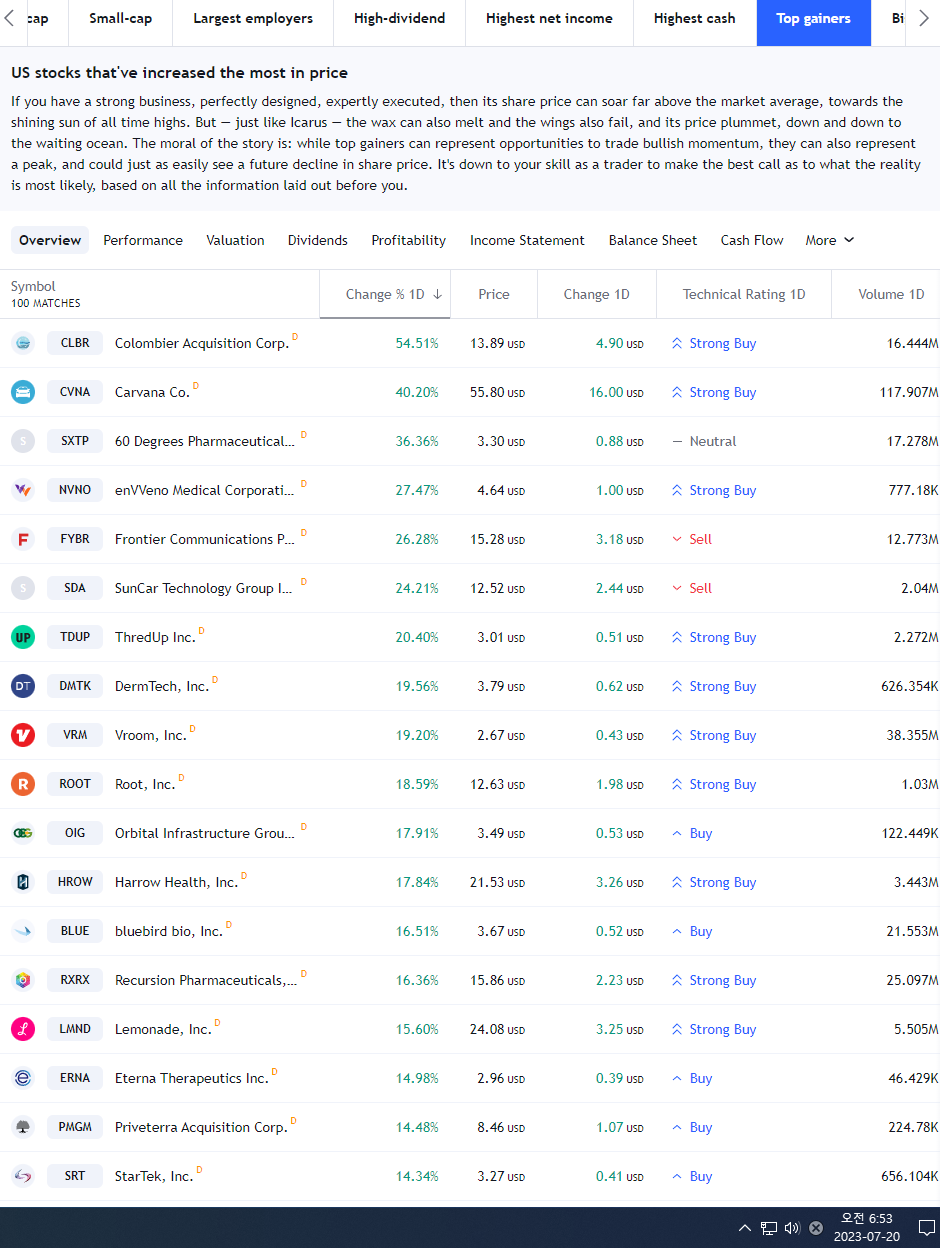This screenshot has width=940, height=1248.
Task: Open the More columns dropdown
Action: click(830, 240)
